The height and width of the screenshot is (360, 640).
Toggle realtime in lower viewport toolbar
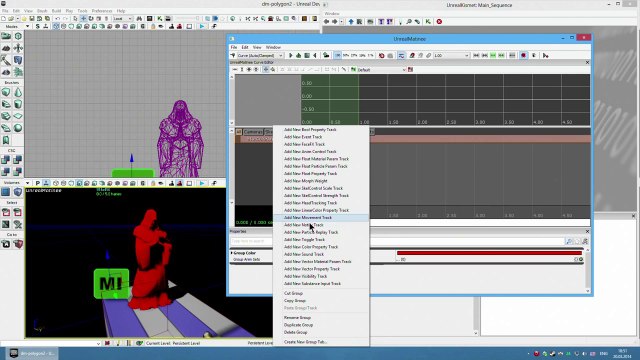(46, 183)
